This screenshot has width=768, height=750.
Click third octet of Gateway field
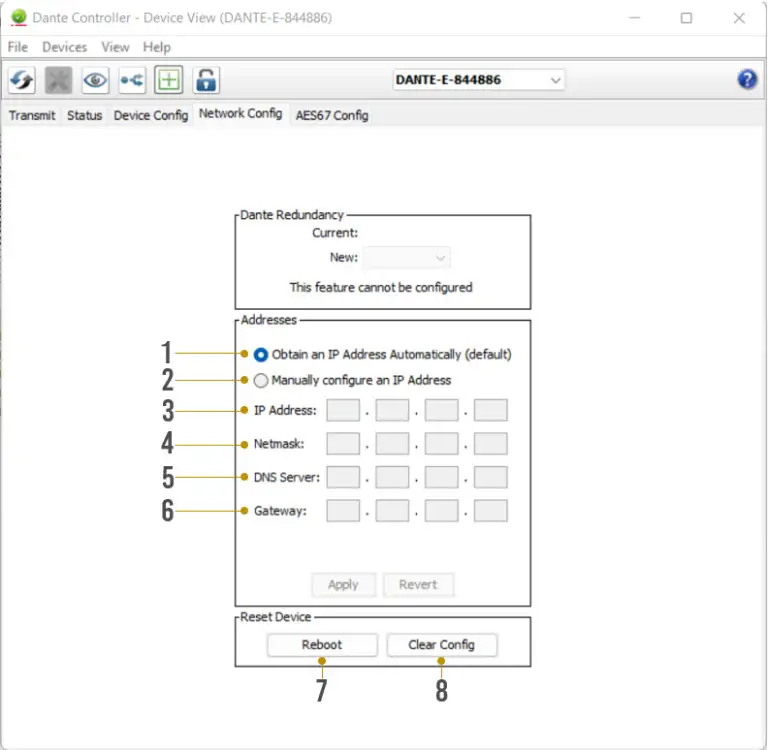(441, 511)
